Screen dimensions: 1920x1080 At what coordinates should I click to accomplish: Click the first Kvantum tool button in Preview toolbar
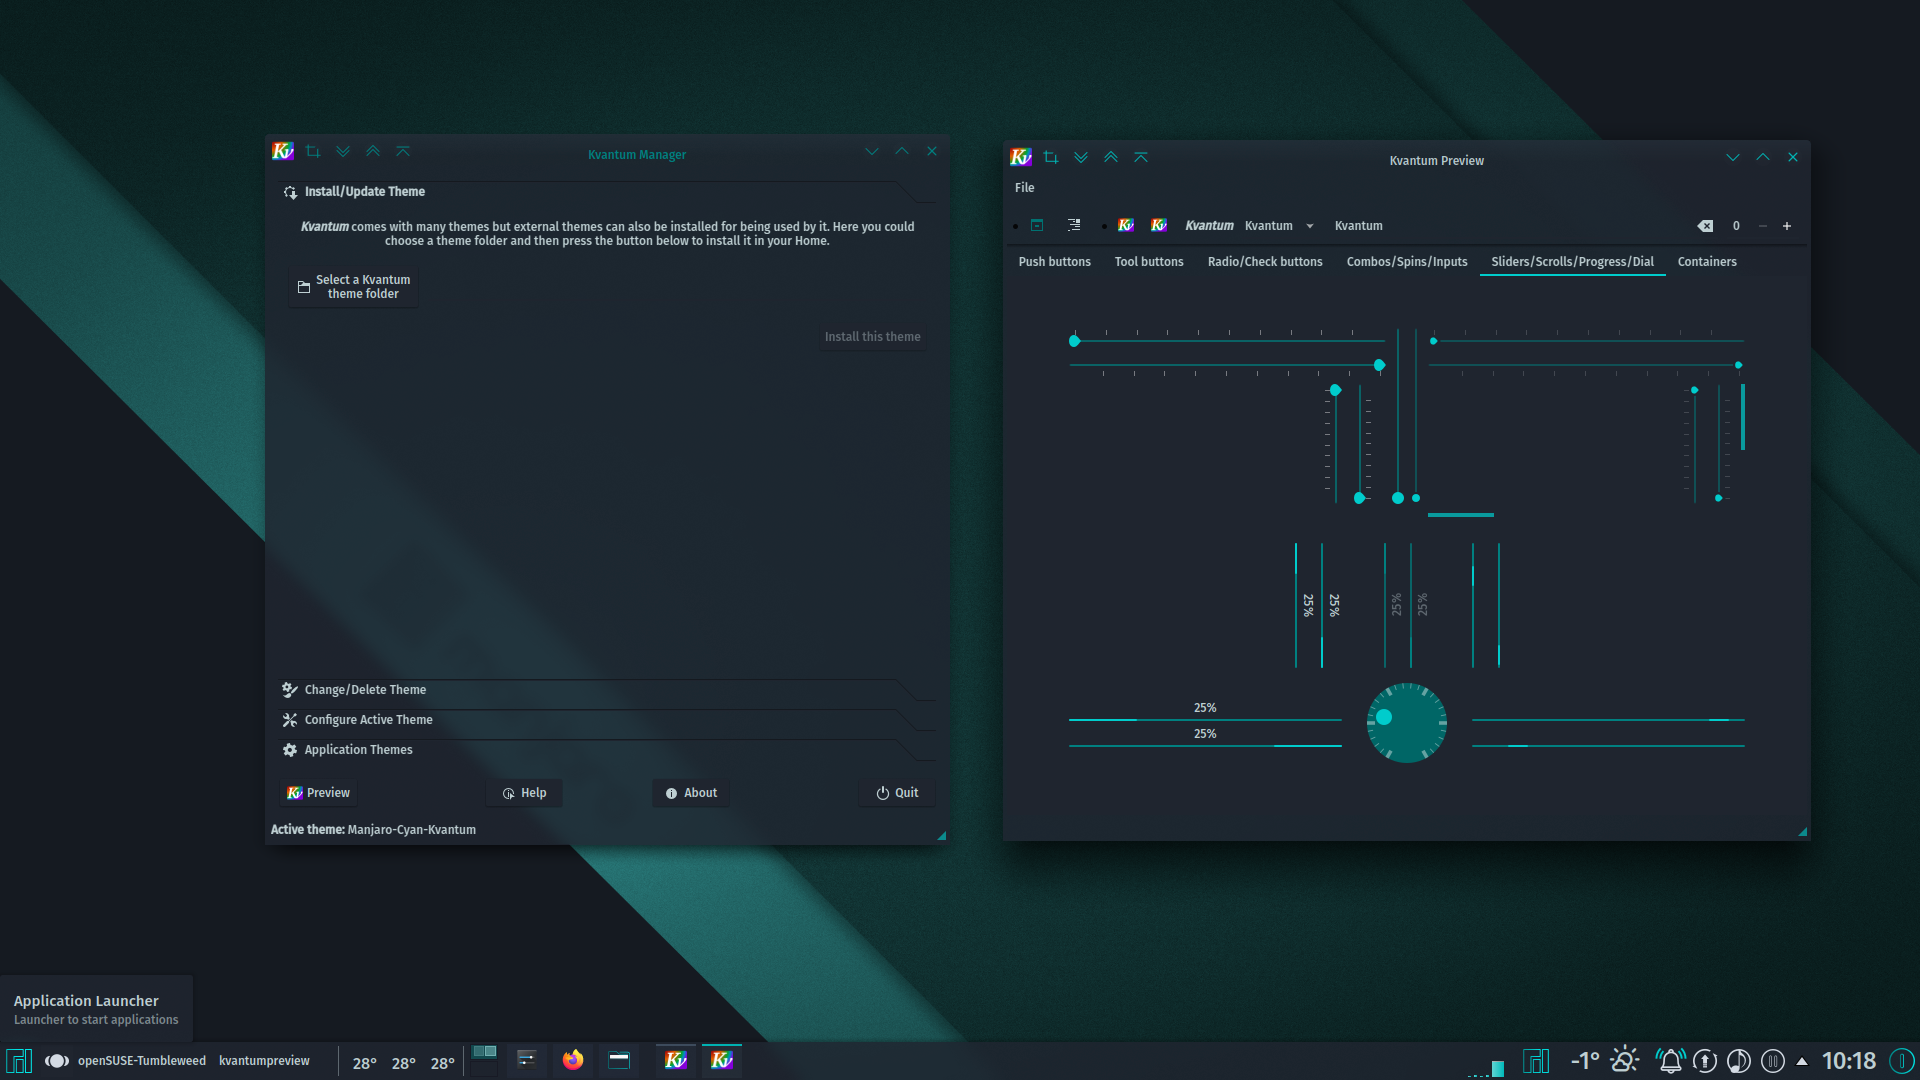click(x=1125, y=225)
